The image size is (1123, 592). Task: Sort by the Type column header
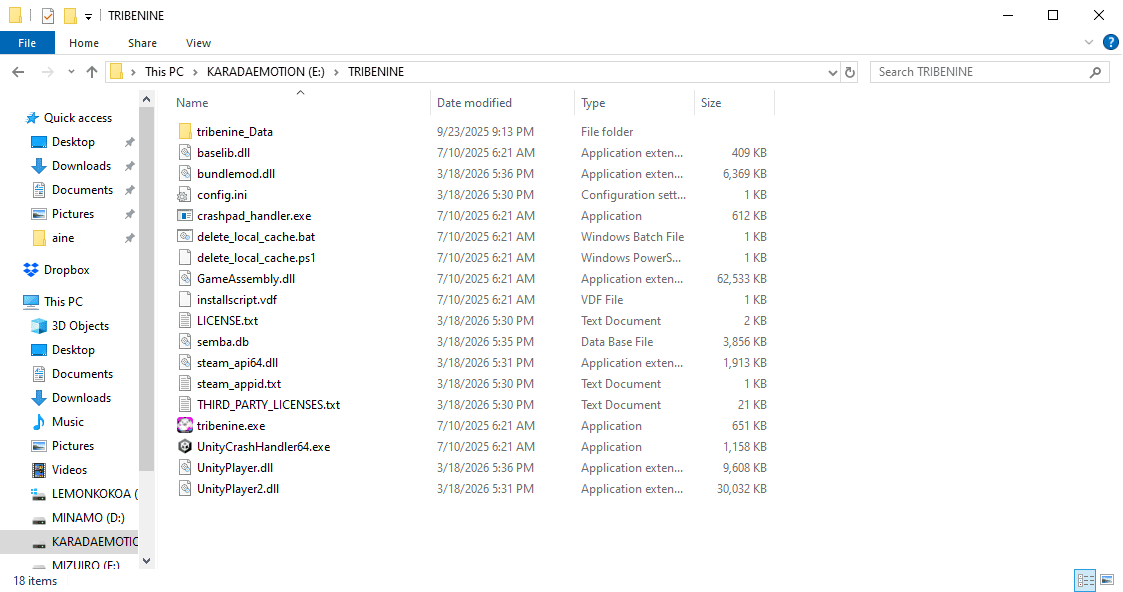tap(634, 103)
